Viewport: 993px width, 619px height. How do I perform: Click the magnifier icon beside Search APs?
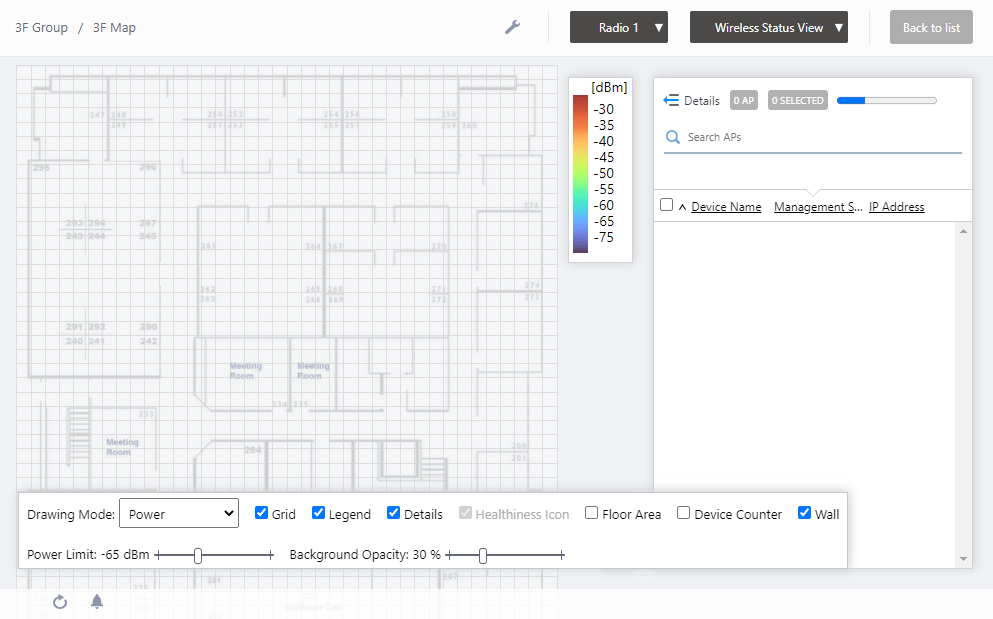(x=673, y=137)
